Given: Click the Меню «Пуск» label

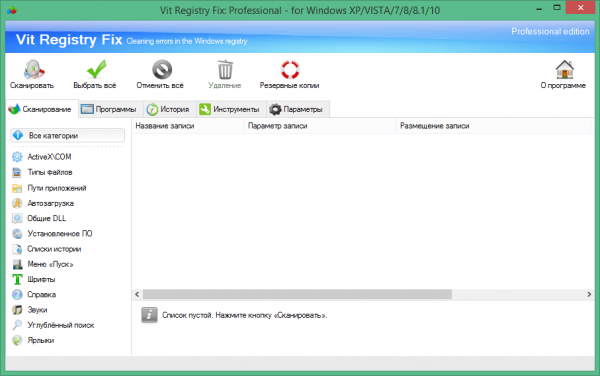Looking at the screenshot, I should (x=50, y=264).
